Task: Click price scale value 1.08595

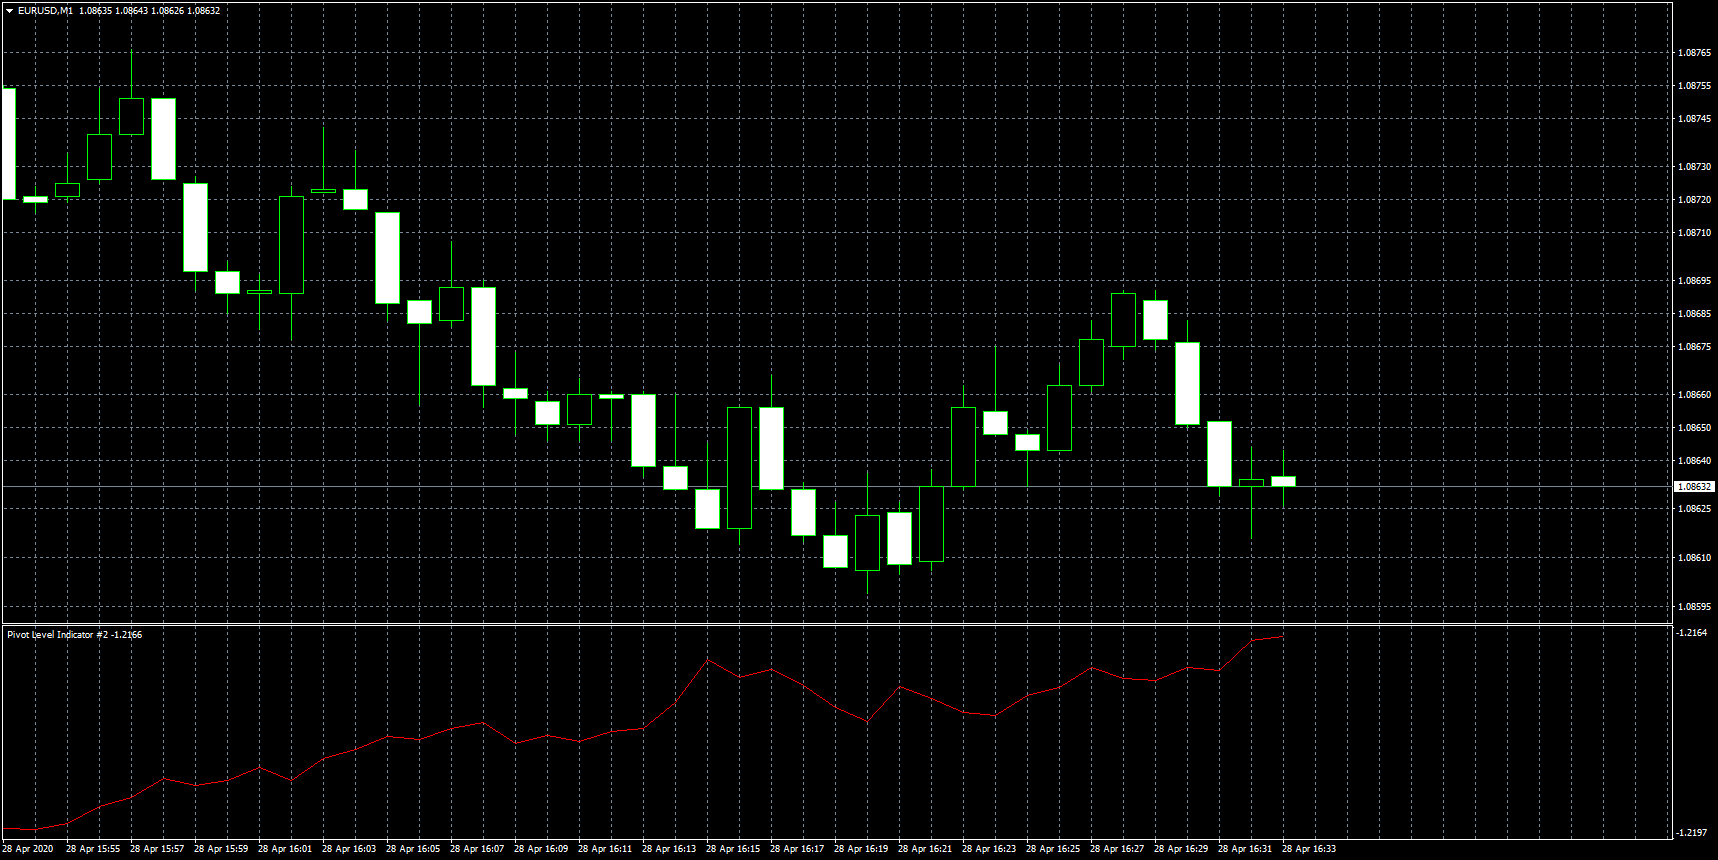Action: [1694, 607]
